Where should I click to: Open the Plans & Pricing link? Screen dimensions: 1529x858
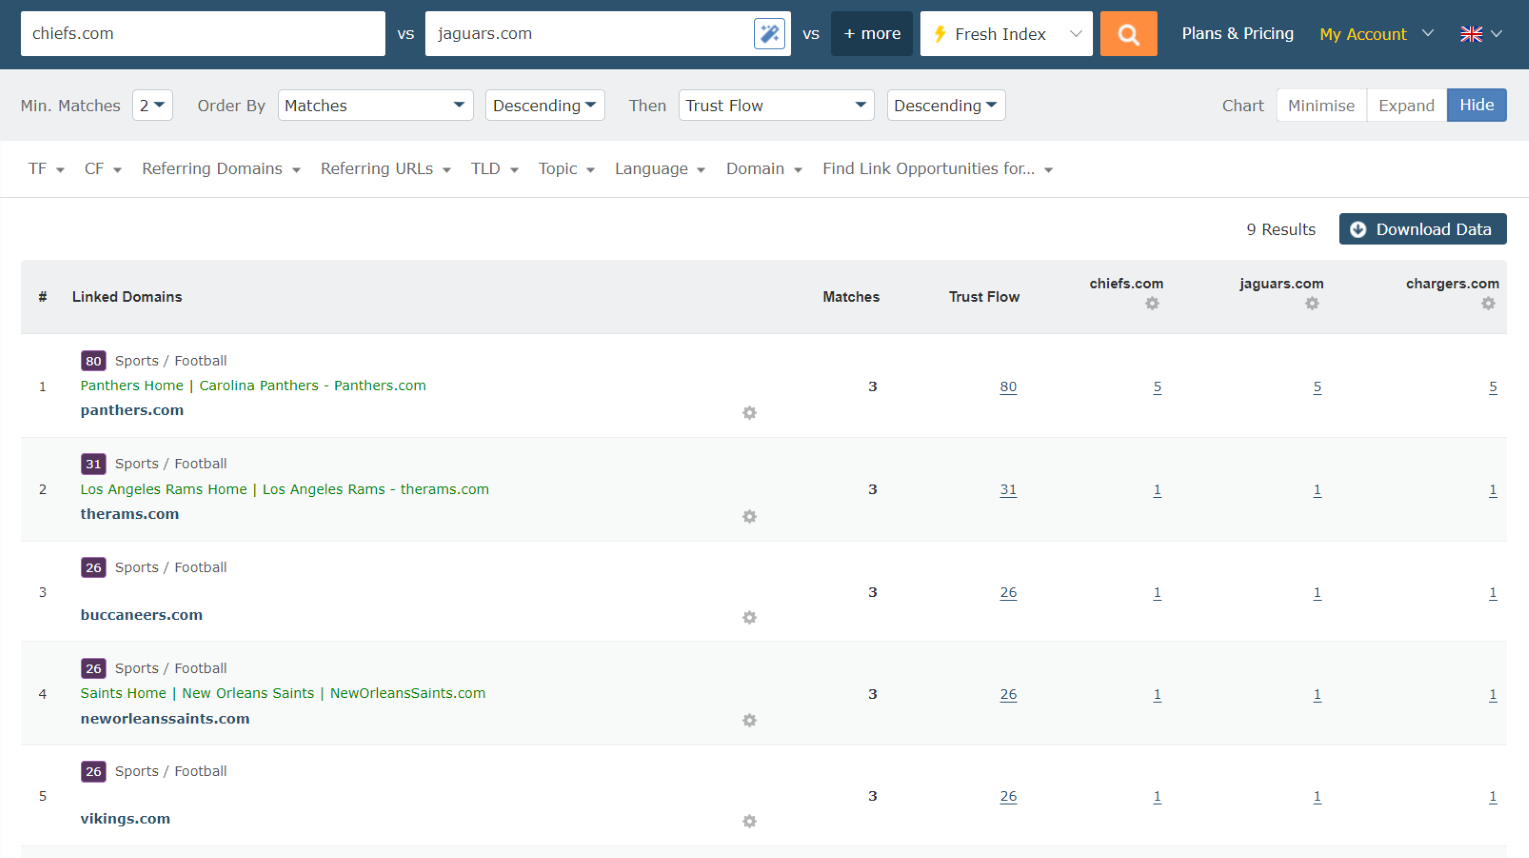[1237, 34]
